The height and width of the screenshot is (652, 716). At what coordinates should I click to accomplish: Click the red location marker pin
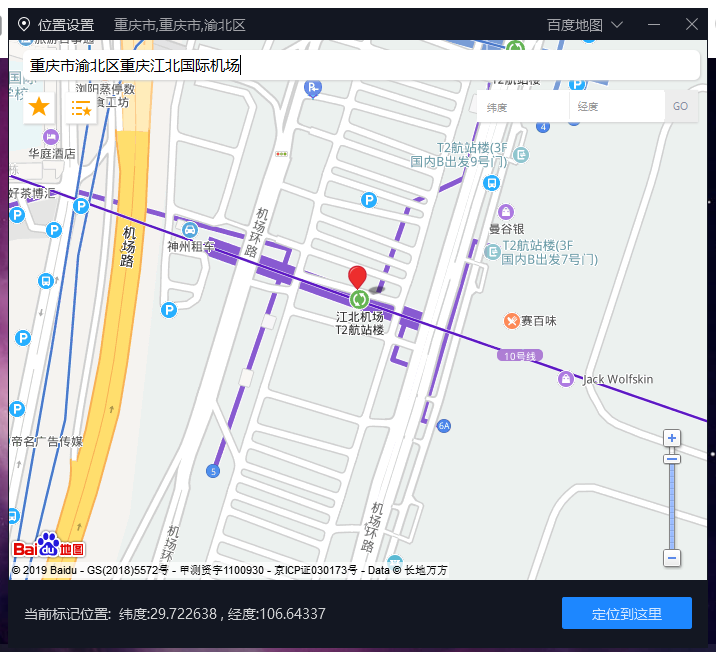point(357,278)
